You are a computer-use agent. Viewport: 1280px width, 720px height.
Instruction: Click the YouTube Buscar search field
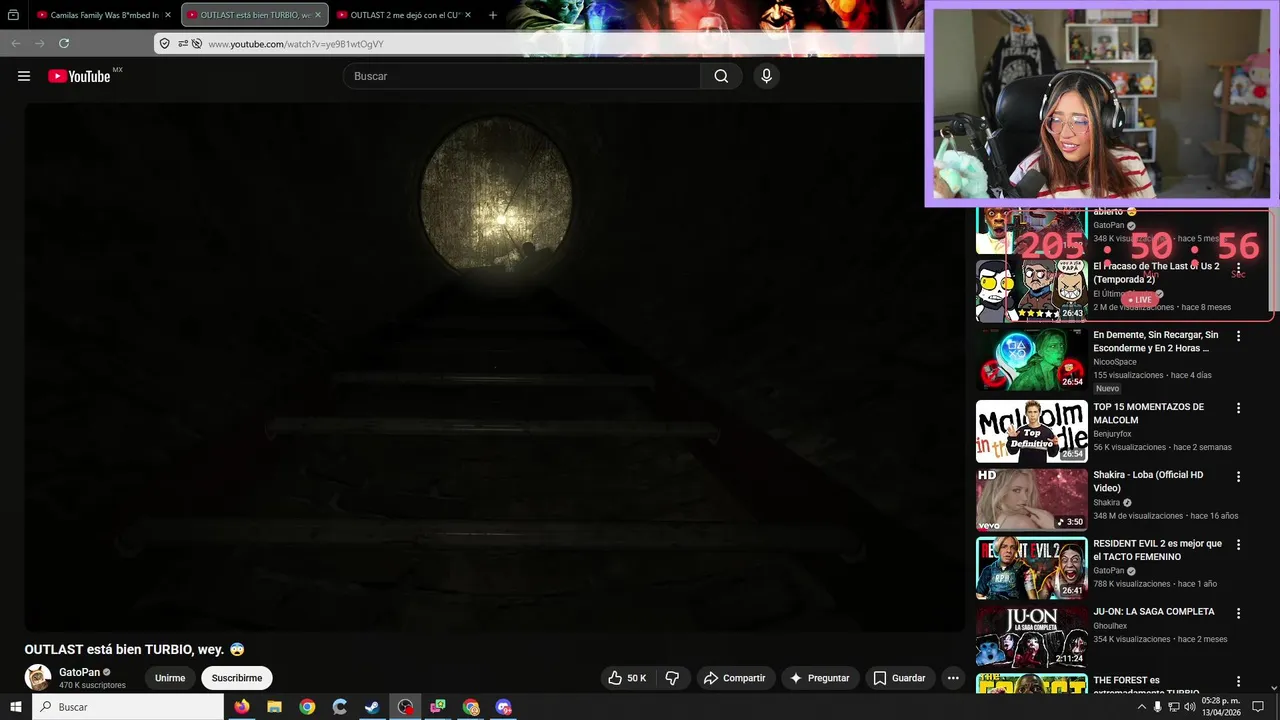[x=521, y=76]
